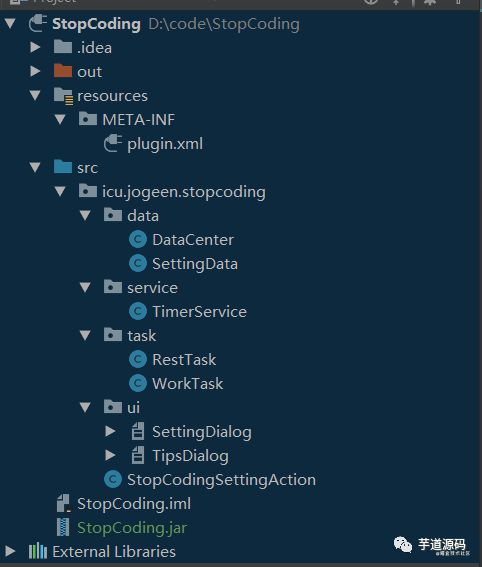Open the SettingDialog form

(202, 432)
